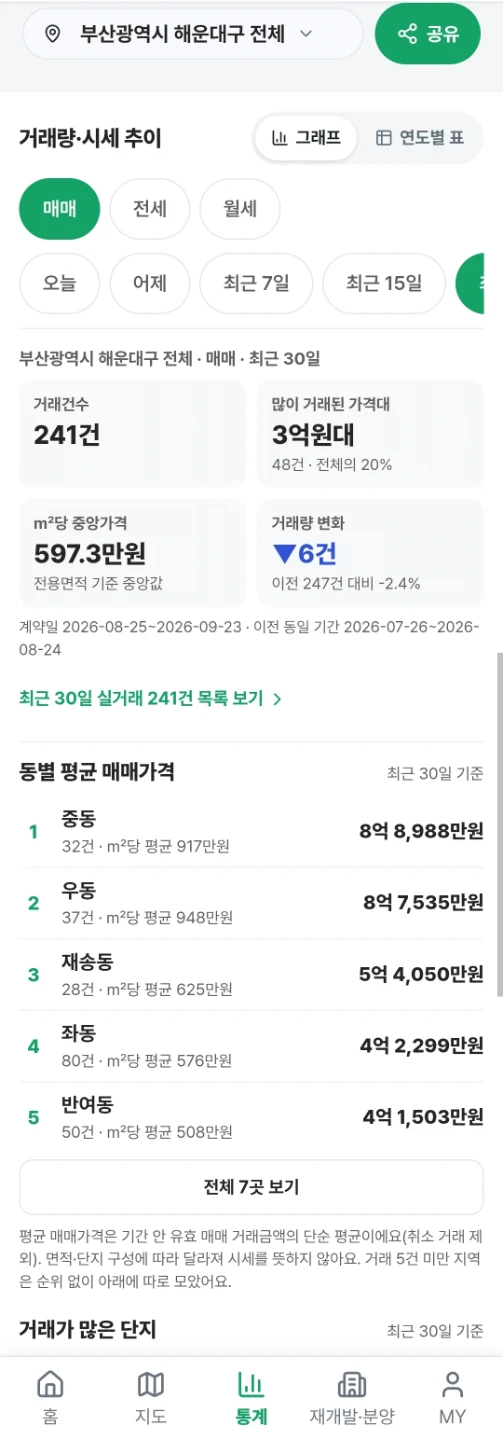This screenshot has width=503, height=1440.
Task: Expand the 부산광역시 해운대구 전체 region dropdown
Action: coord(192,34)
